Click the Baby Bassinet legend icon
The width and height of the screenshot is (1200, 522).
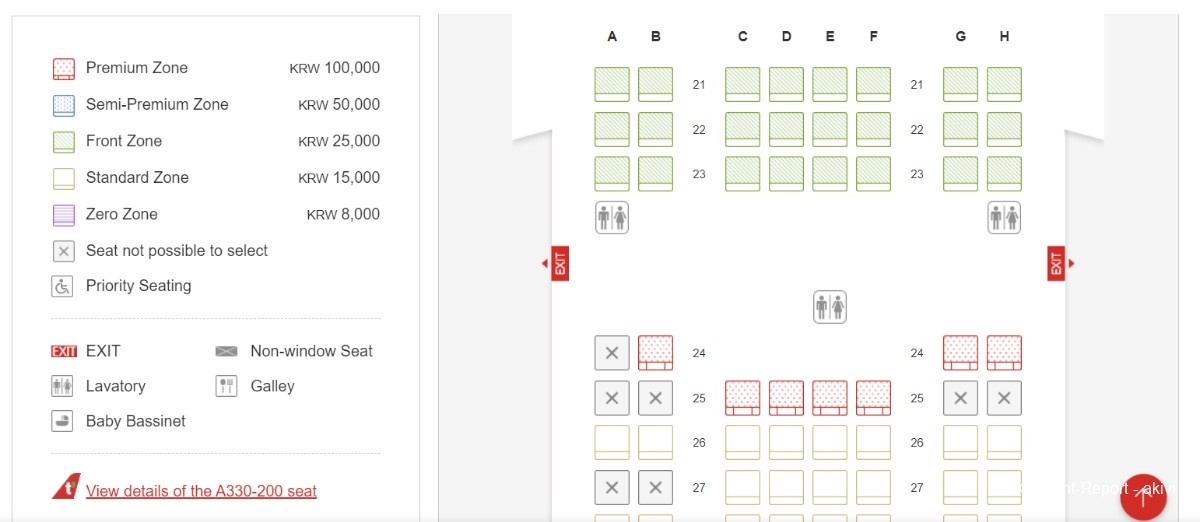(63, 421)
